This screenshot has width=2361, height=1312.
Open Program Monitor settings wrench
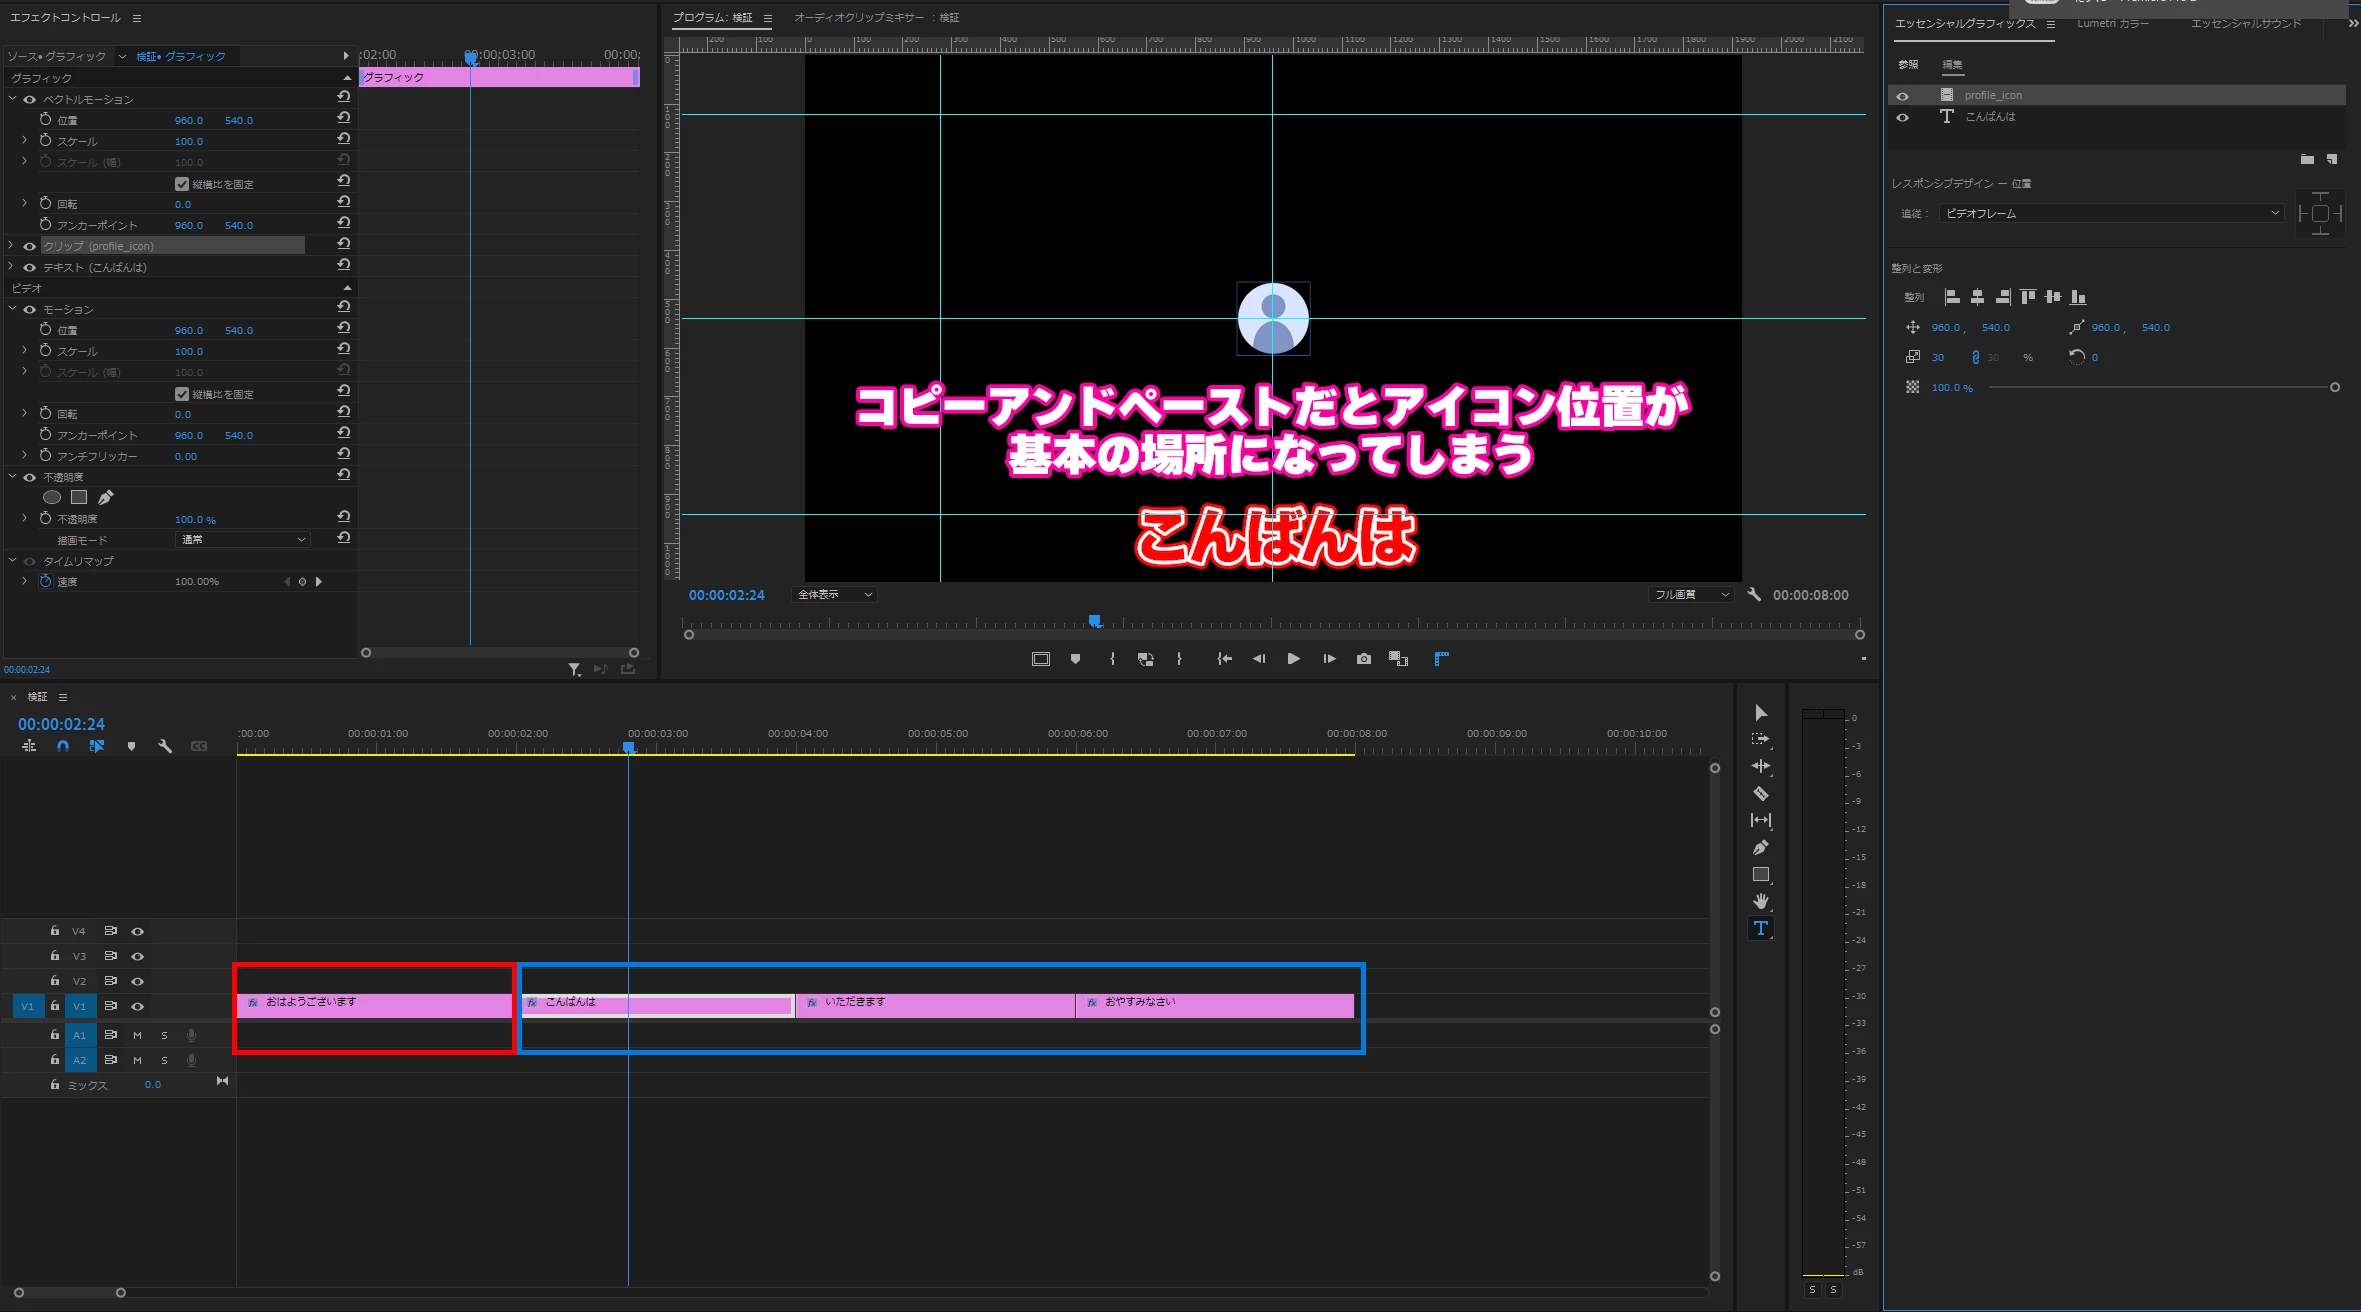point(1754,594)
